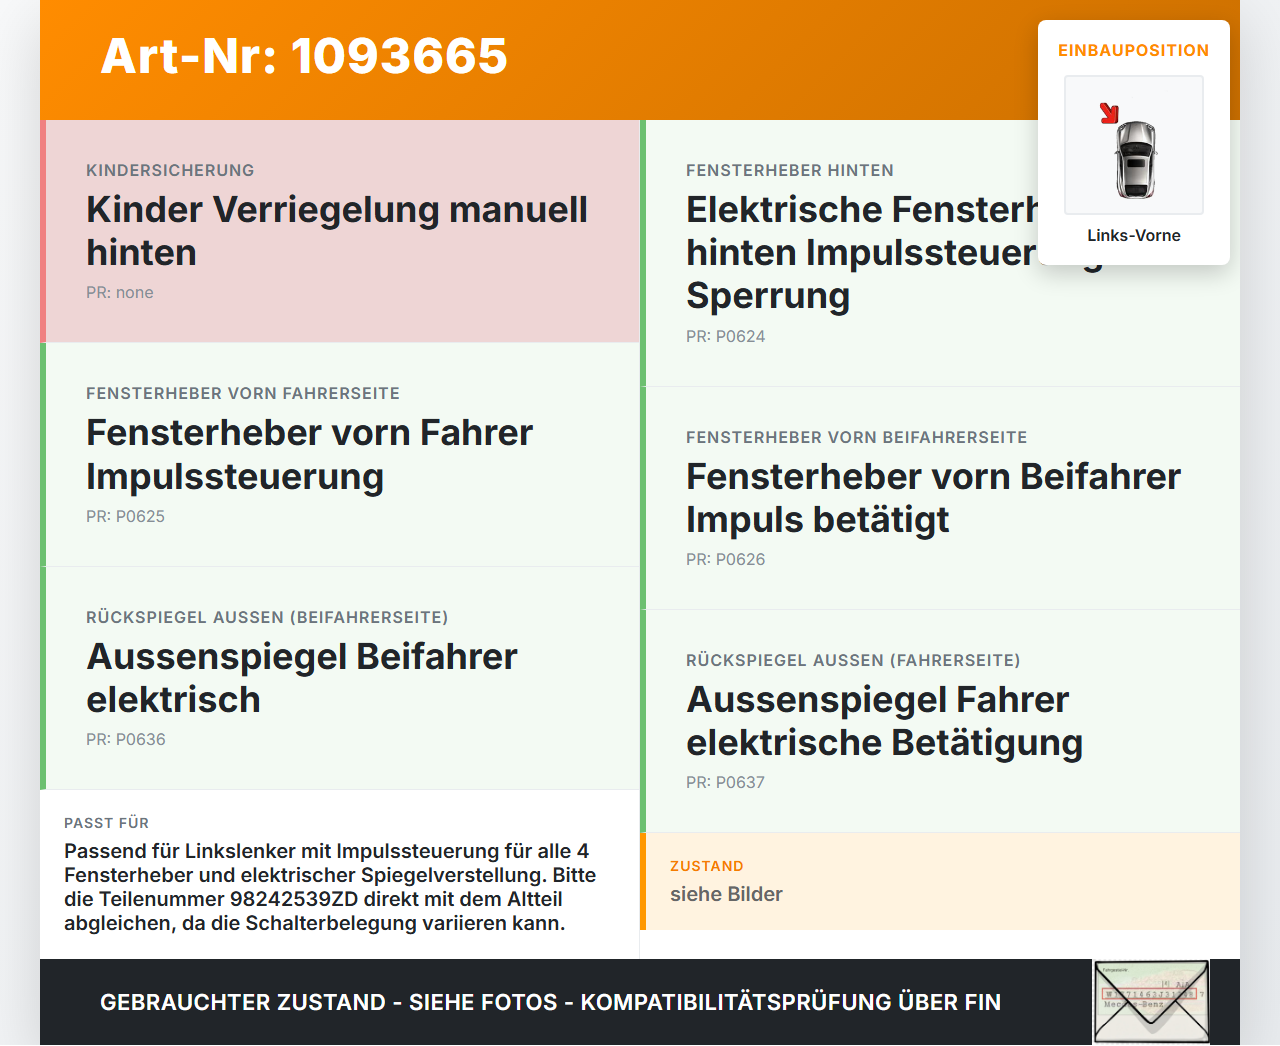Viewport: 1280px width, 1046px height.
Task: Click FENSTERHEBER VORN BEIFAHRERSEITE label
Action: [x=857, y=437]
